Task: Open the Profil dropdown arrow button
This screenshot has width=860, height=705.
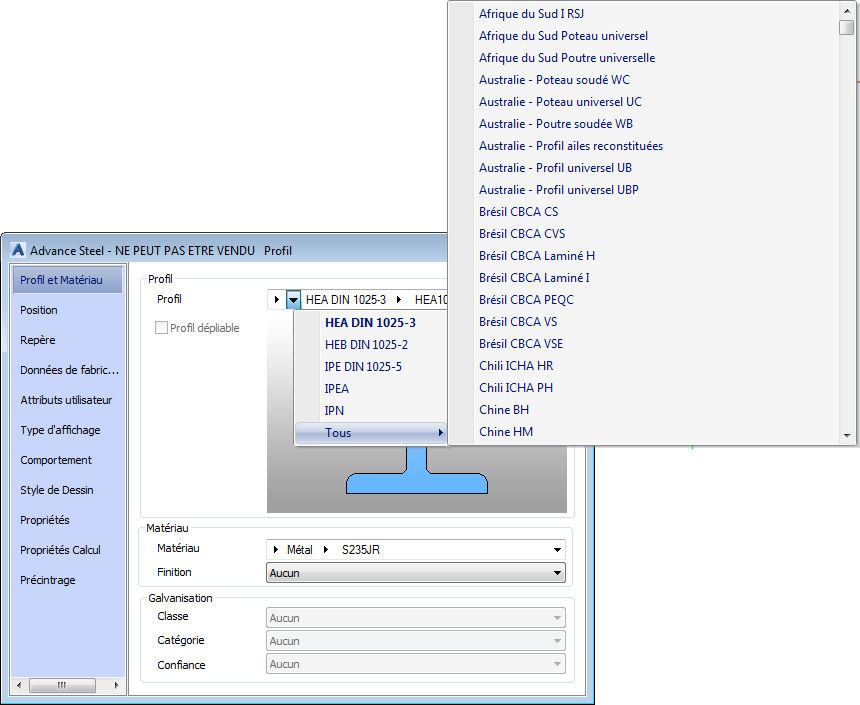Action: coord(293,300)
